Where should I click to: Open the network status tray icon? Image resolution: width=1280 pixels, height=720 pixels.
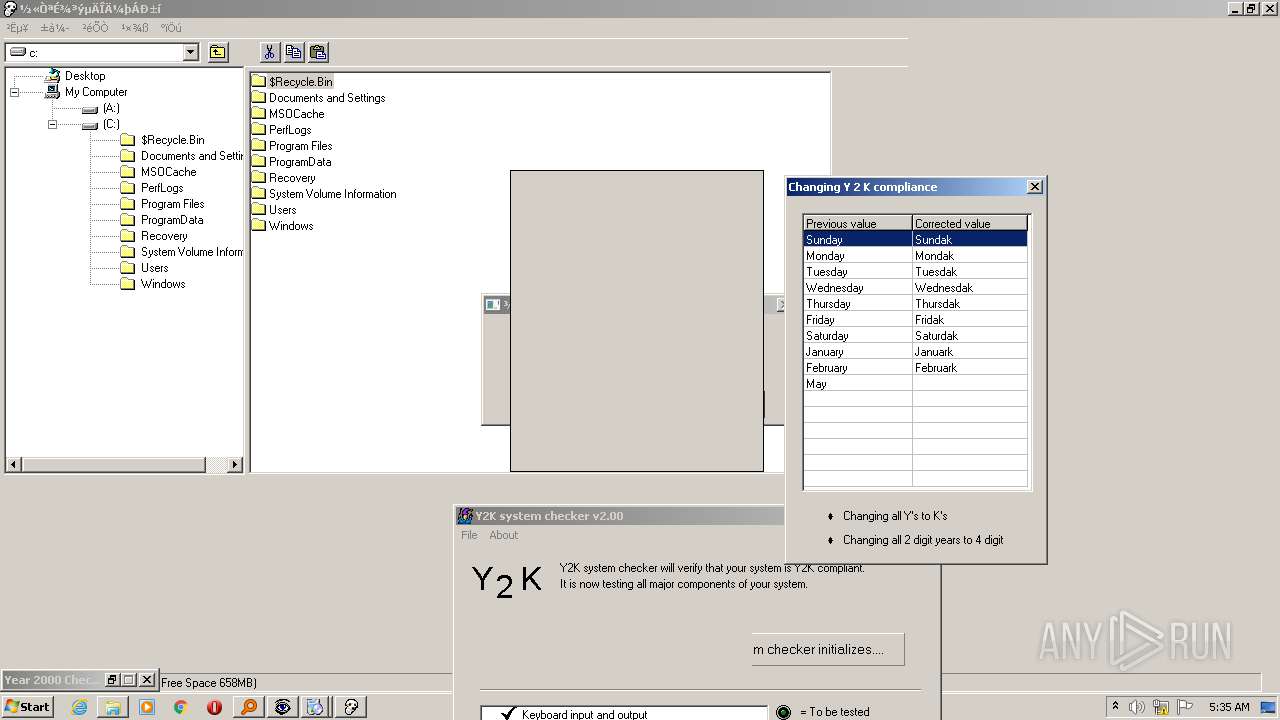tap(1161, 707)
